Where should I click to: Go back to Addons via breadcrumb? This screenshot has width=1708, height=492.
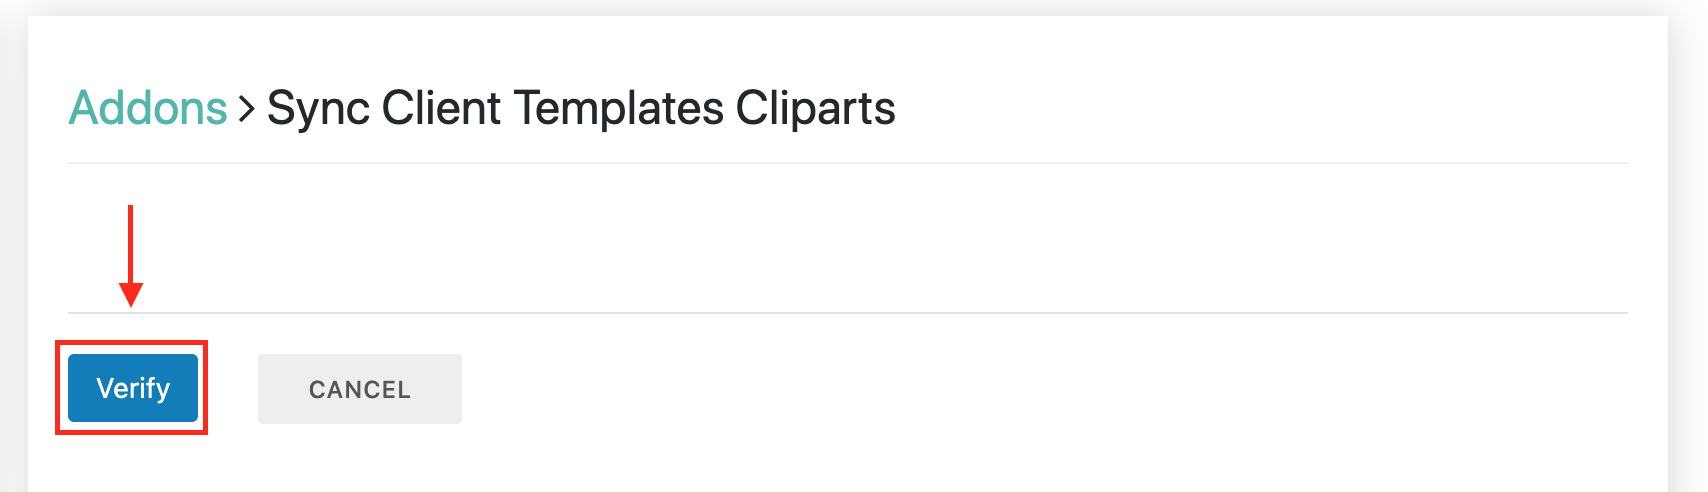click(148, 108)
